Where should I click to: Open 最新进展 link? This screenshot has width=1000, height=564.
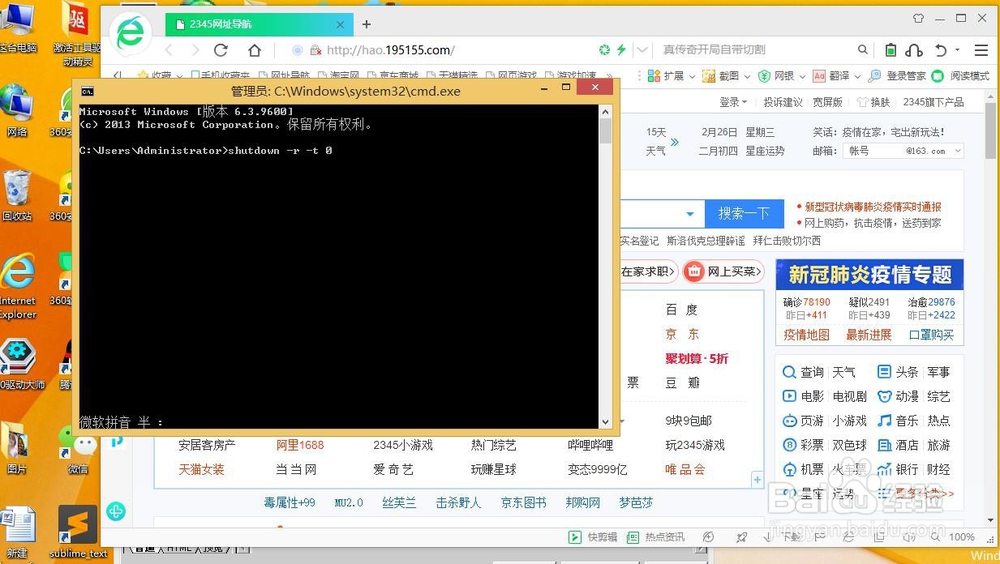tap(869, 335)
